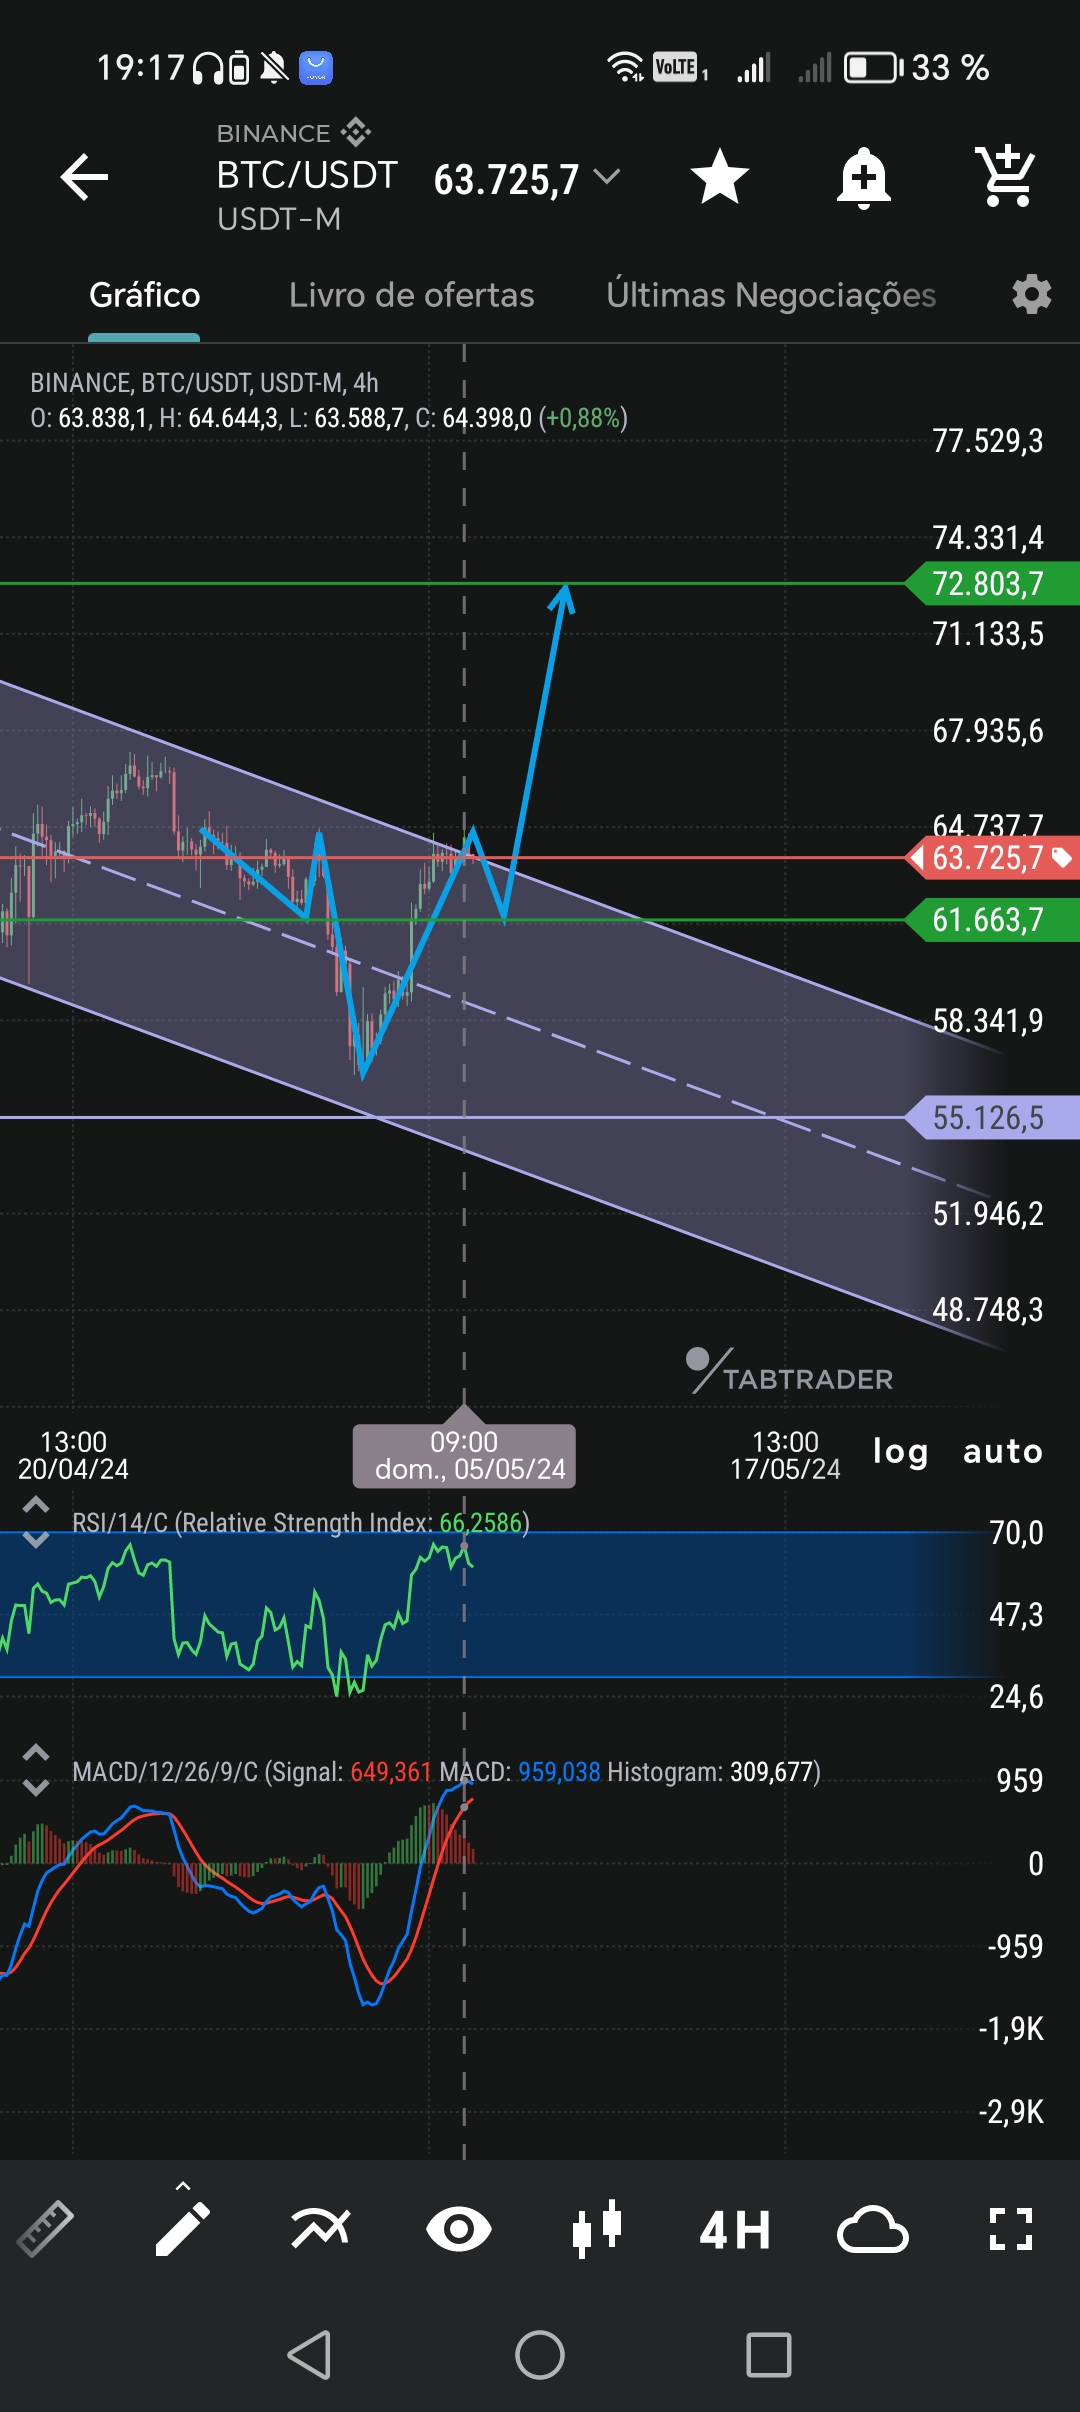Tap the headphones status icon
The image size is (1080, 2412).
pyautogui.click(x=208, y=68)
